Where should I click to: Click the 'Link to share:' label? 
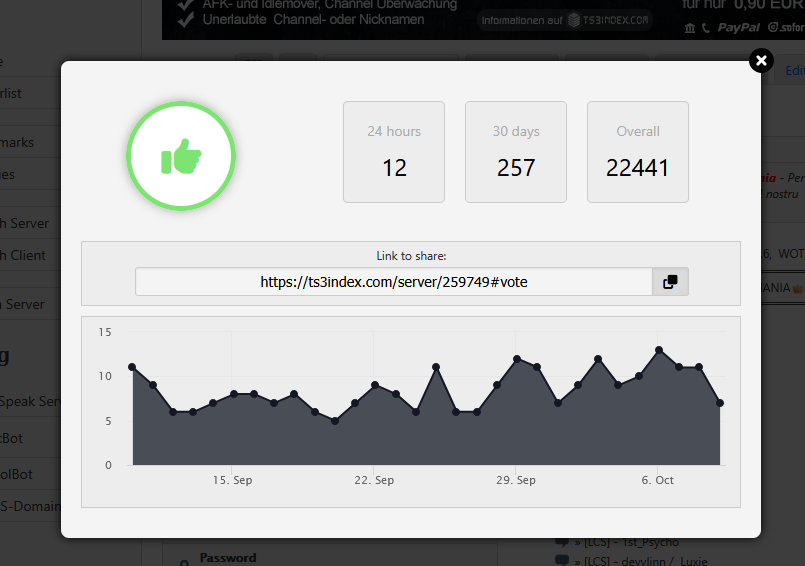pos(411,256)
